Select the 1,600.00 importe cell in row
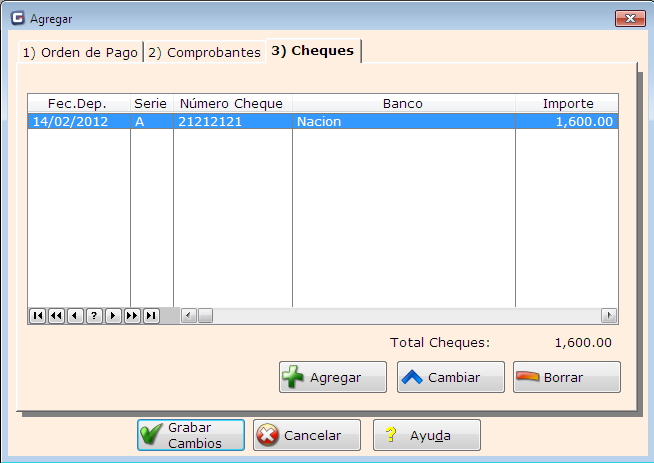This screenshot has height=463, width=654. (x=567, y=121)
